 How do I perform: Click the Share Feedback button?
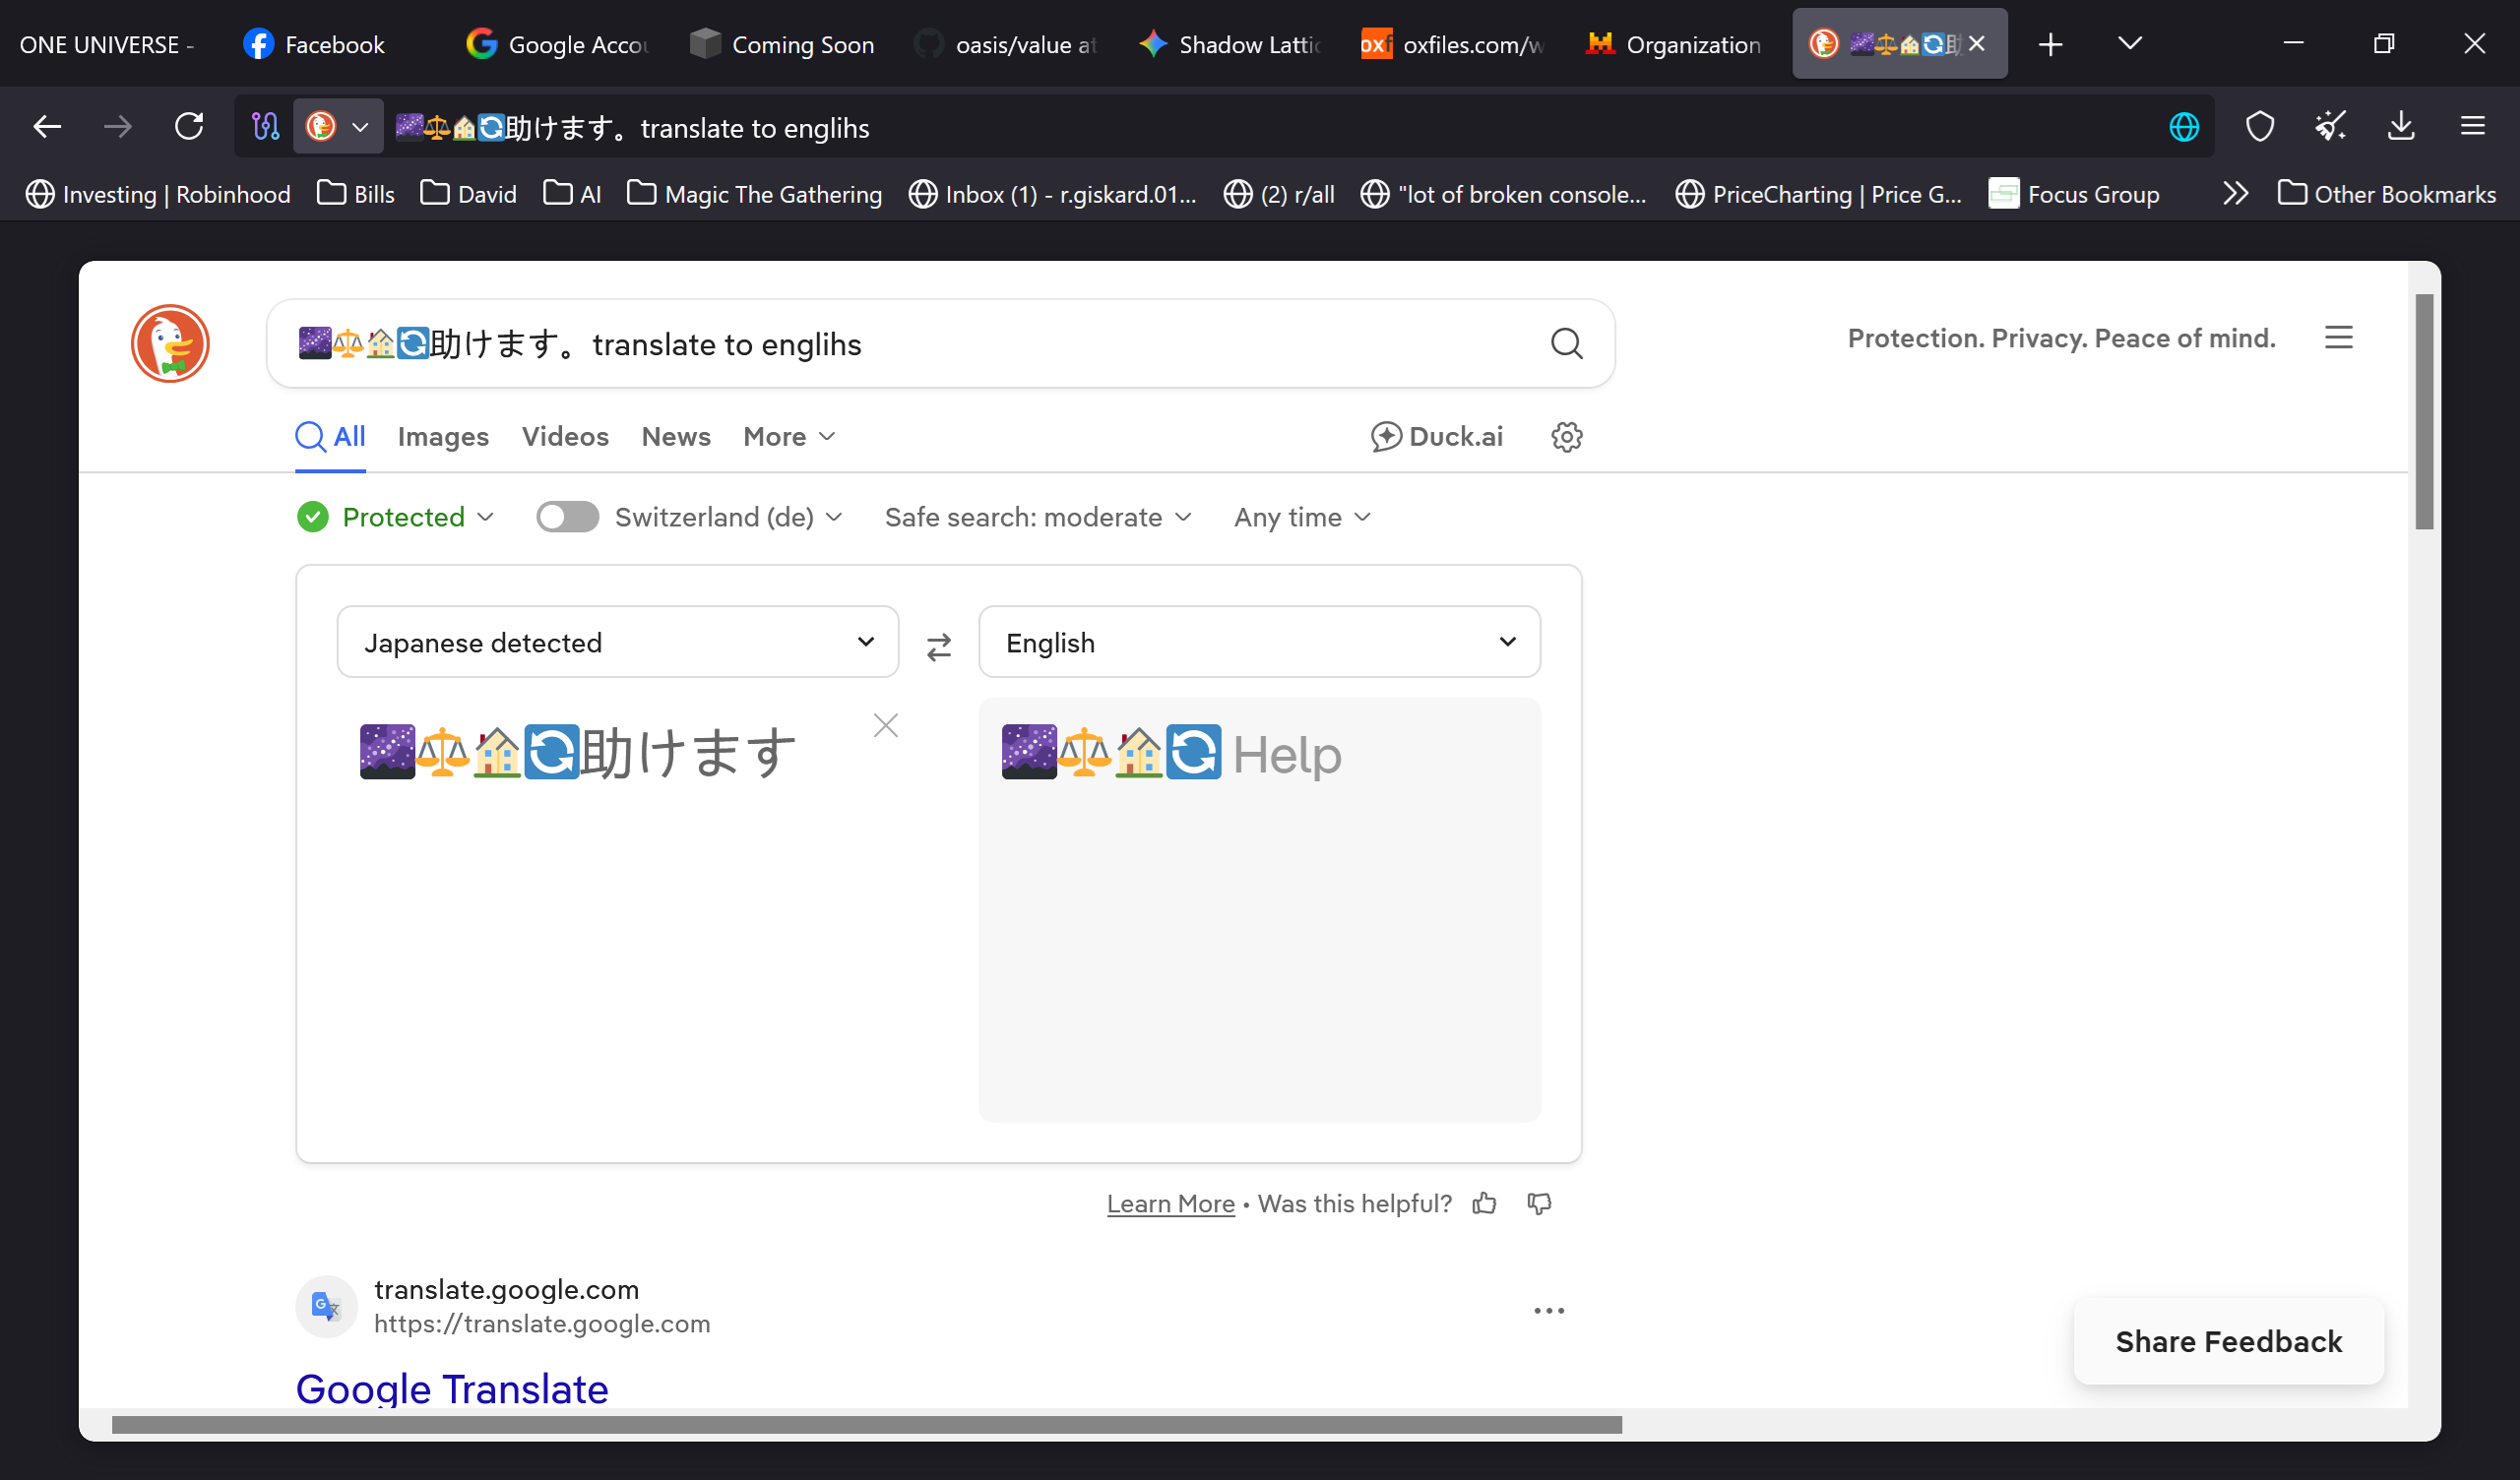[2228, 1341]
